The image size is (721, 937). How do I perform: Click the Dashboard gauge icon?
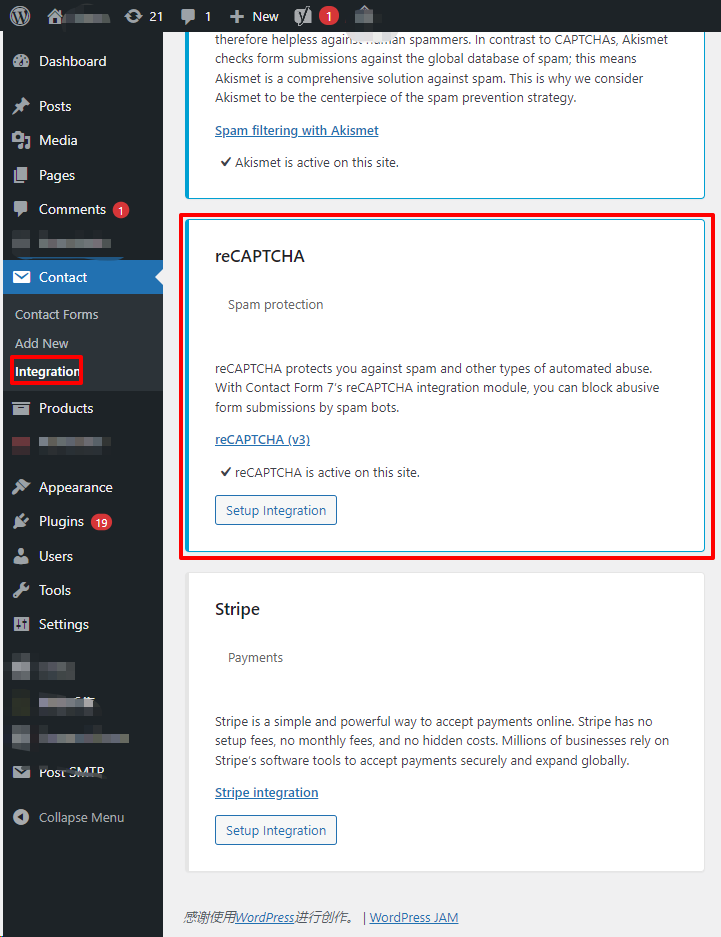coord(21,61)
